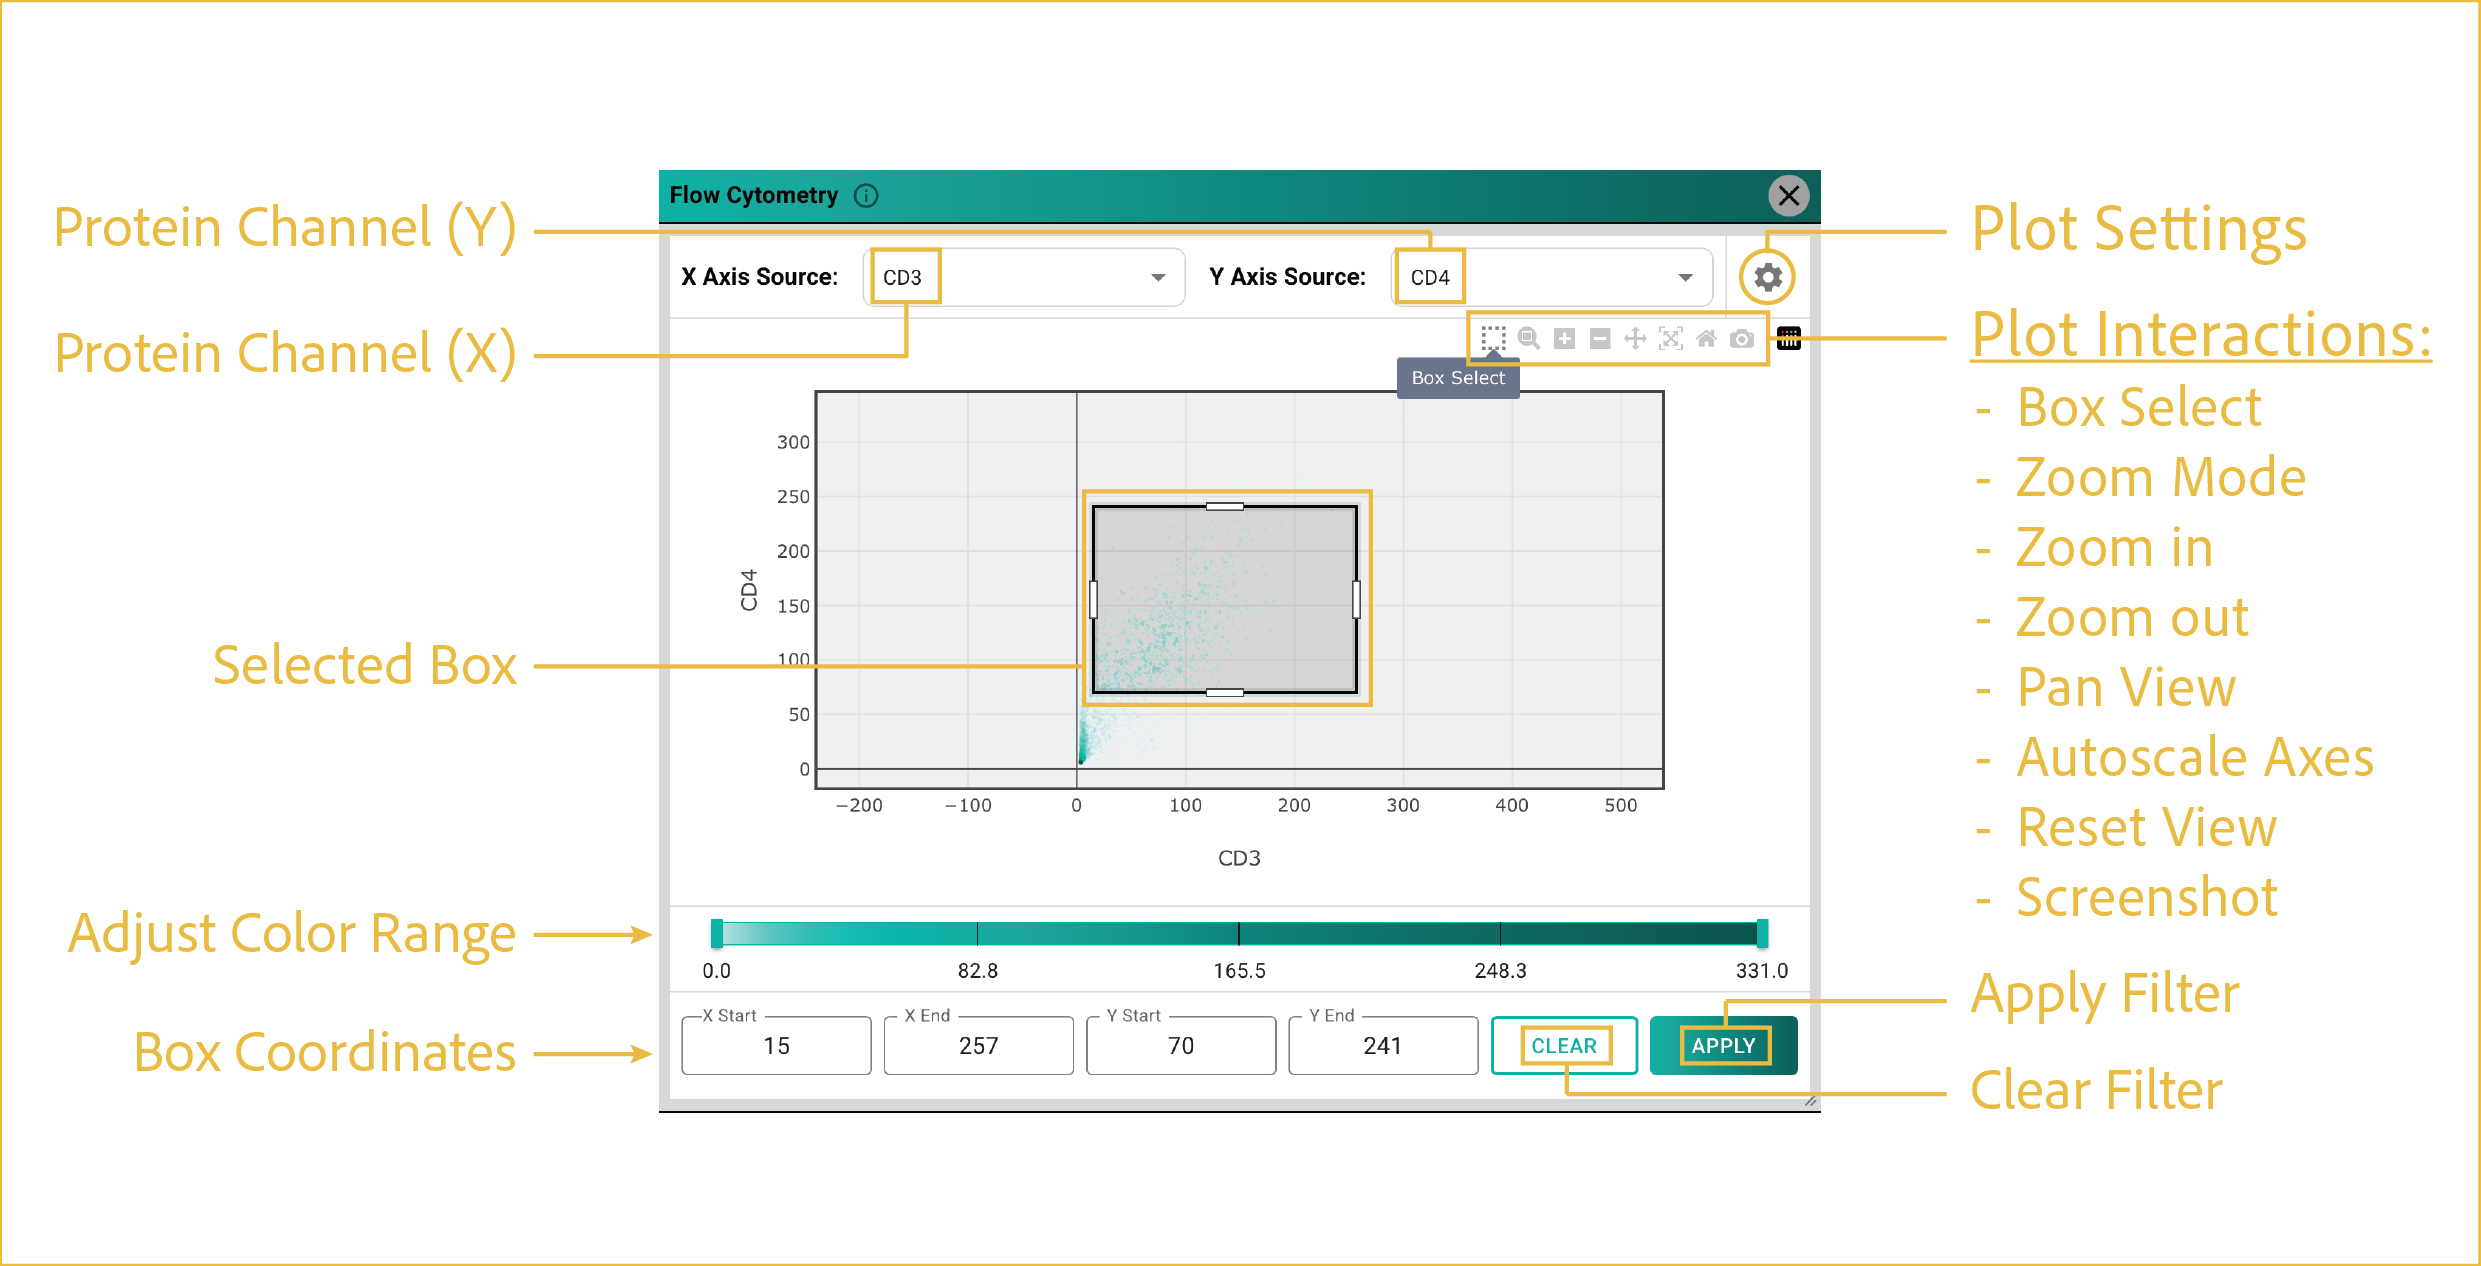Image resolution: width=2481 pixels, height=1266 pixels.
Task: Open the Y Axis Source dropdown
Action: coord(1552,277)
